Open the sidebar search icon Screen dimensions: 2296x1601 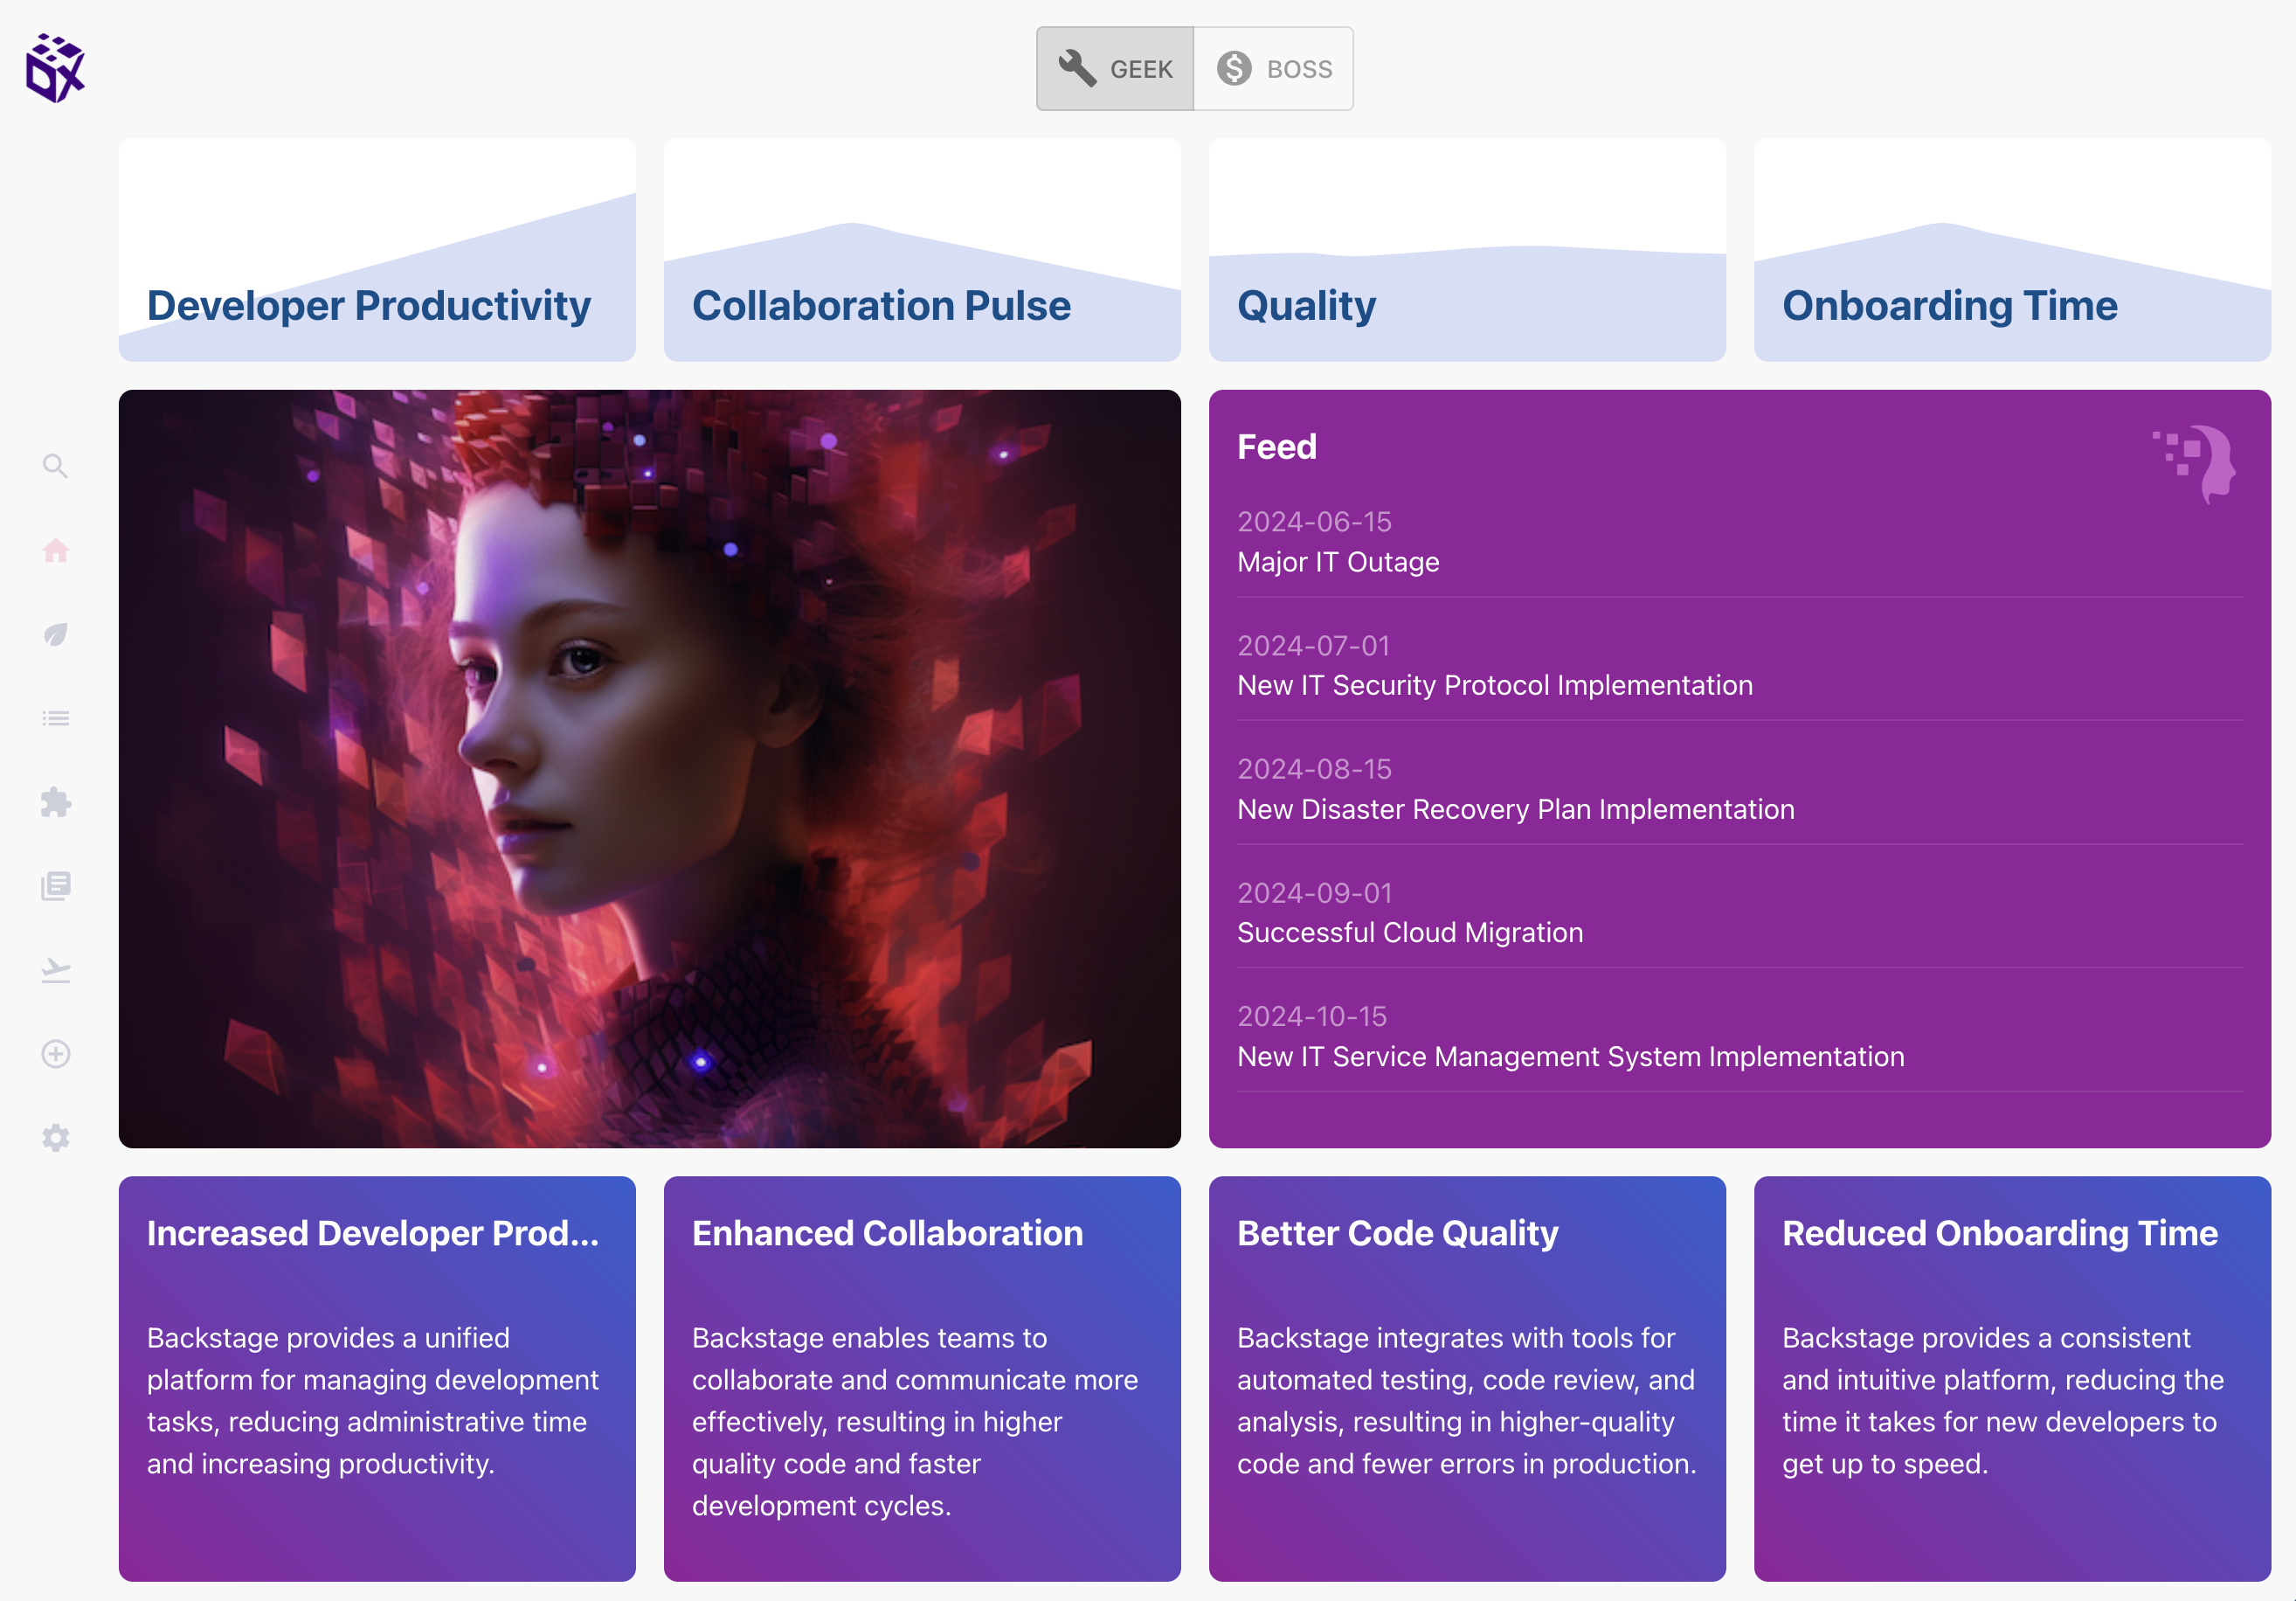click(55, 466)
